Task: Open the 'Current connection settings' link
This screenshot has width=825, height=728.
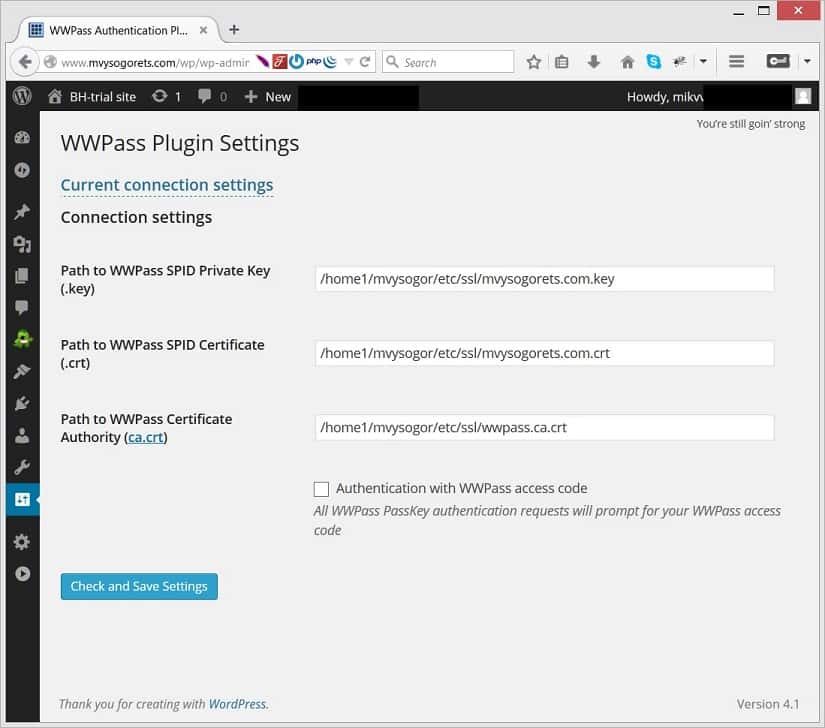Action: pyautogui.click(x=166, y=185)
